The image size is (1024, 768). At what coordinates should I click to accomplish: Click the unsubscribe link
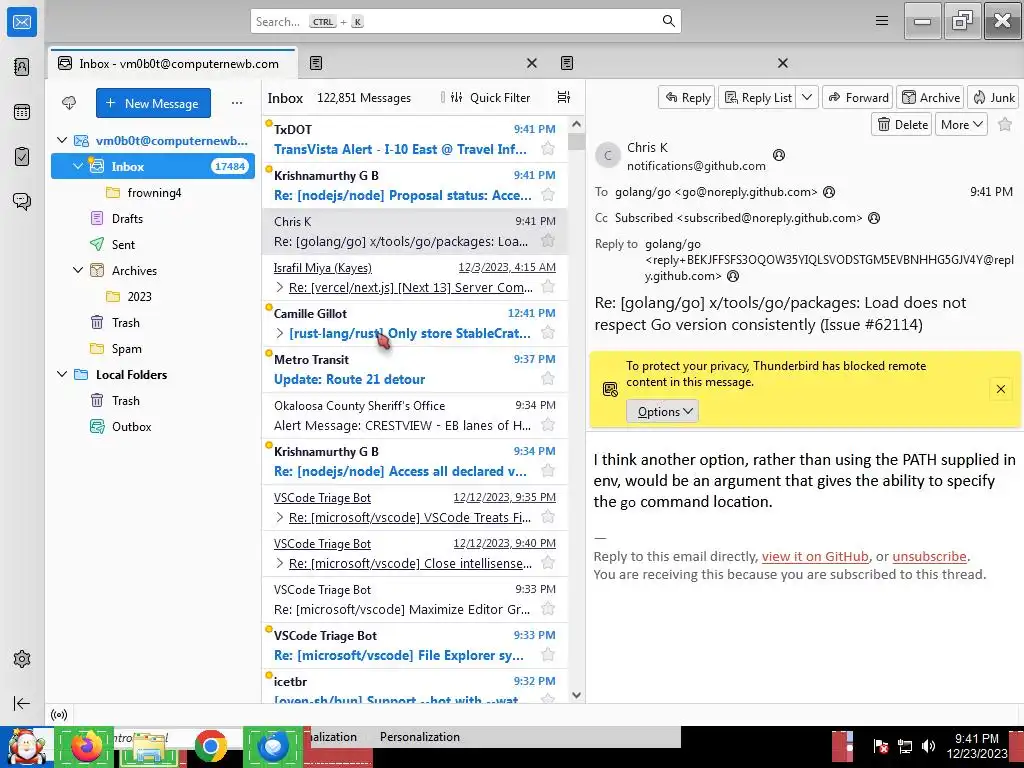click(x=929, y=556)
